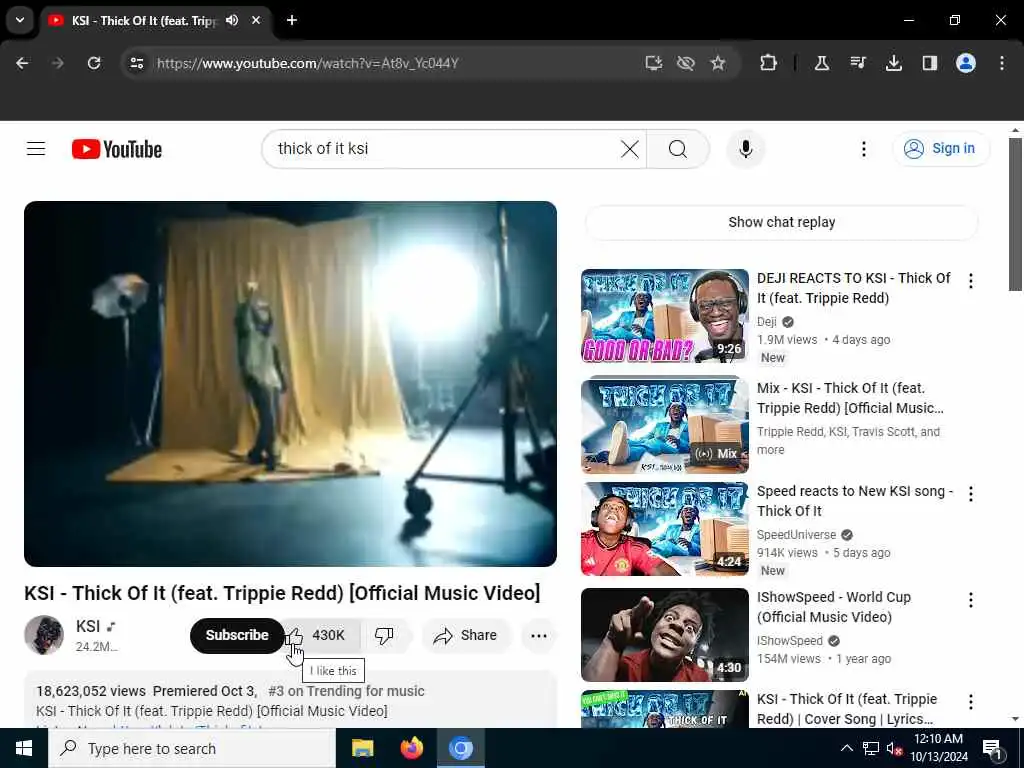Open the KSI Cover Song Lyrics video title
This screenshot has width=1024, height=768.
(x=847, y=709)
